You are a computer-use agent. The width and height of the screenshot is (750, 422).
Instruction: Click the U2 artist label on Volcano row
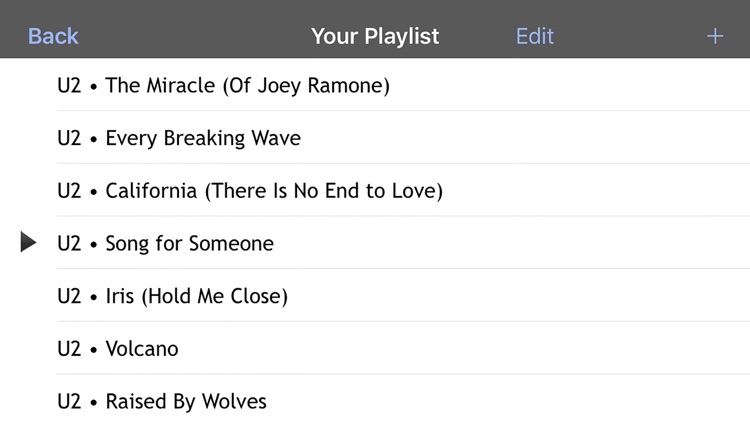tap(69, 349)
